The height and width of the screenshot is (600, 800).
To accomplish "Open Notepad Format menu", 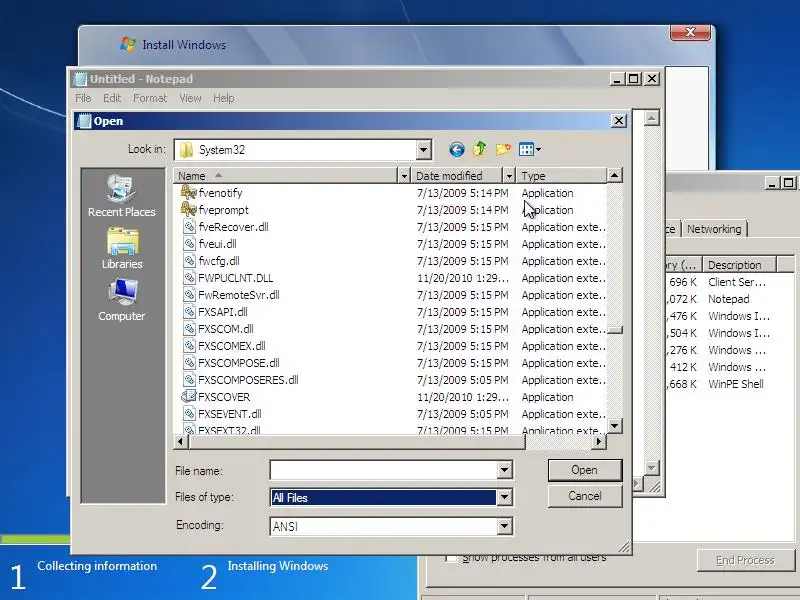I will (150, 98).
